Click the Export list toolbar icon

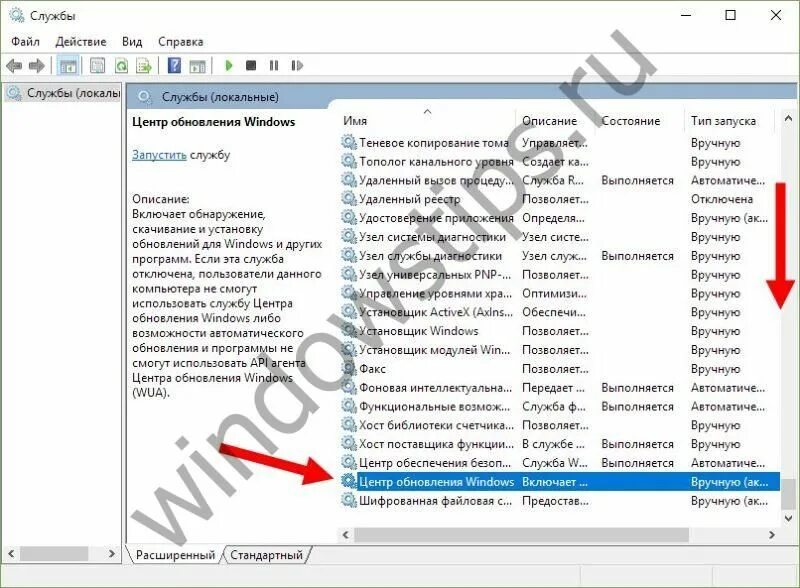144,66
